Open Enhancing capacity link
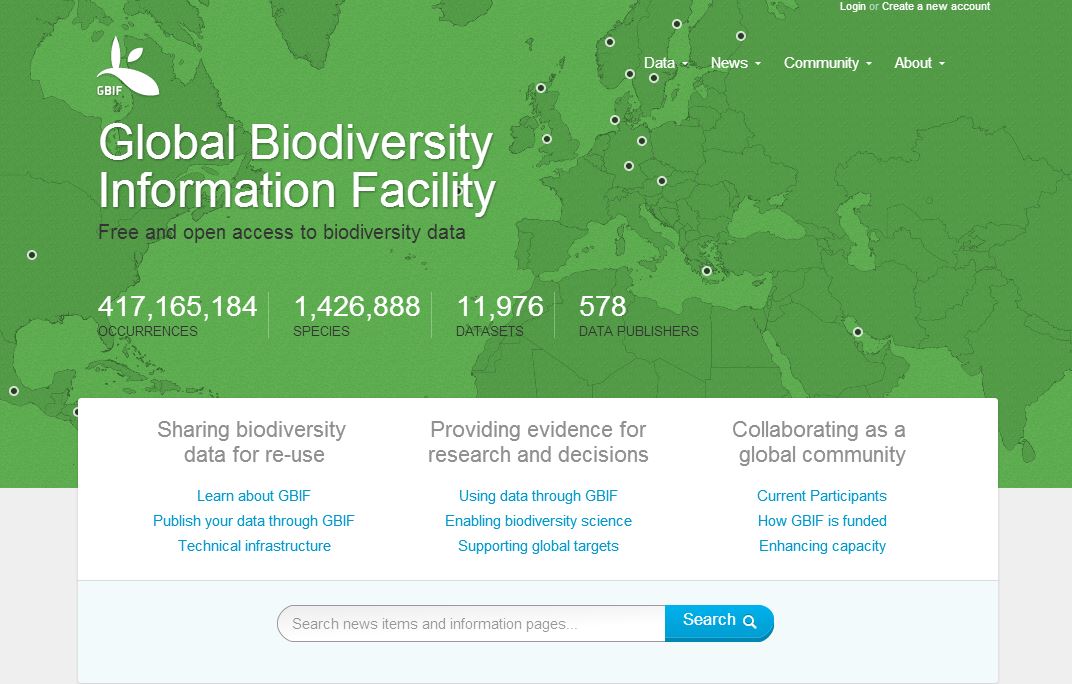The width and height of the screenshot is (1072, 684). tap(822, 546)
